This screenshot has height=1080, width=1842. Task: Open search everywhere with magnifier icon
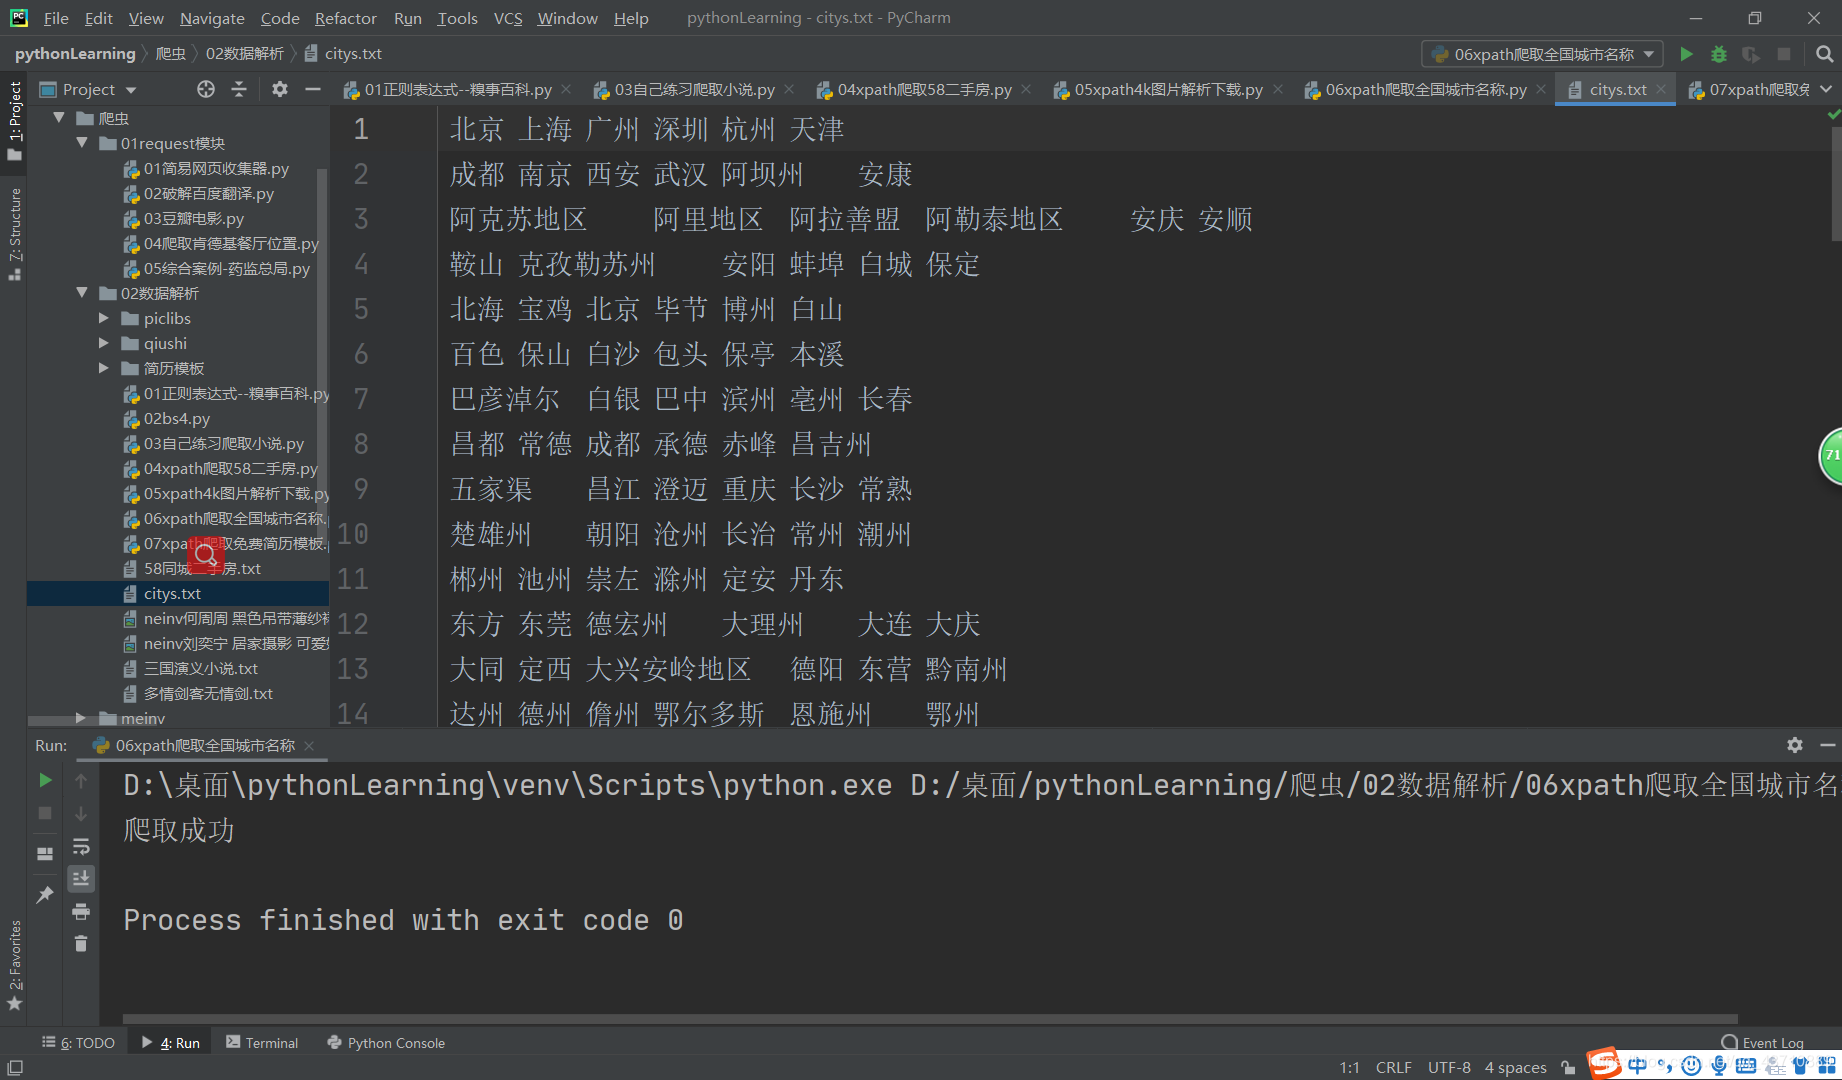tap(1825, 54)
